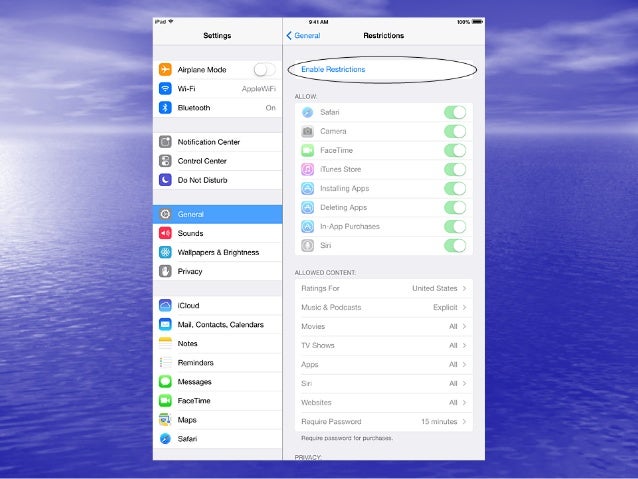Toggle the Siri allow switch

[455, 245]
